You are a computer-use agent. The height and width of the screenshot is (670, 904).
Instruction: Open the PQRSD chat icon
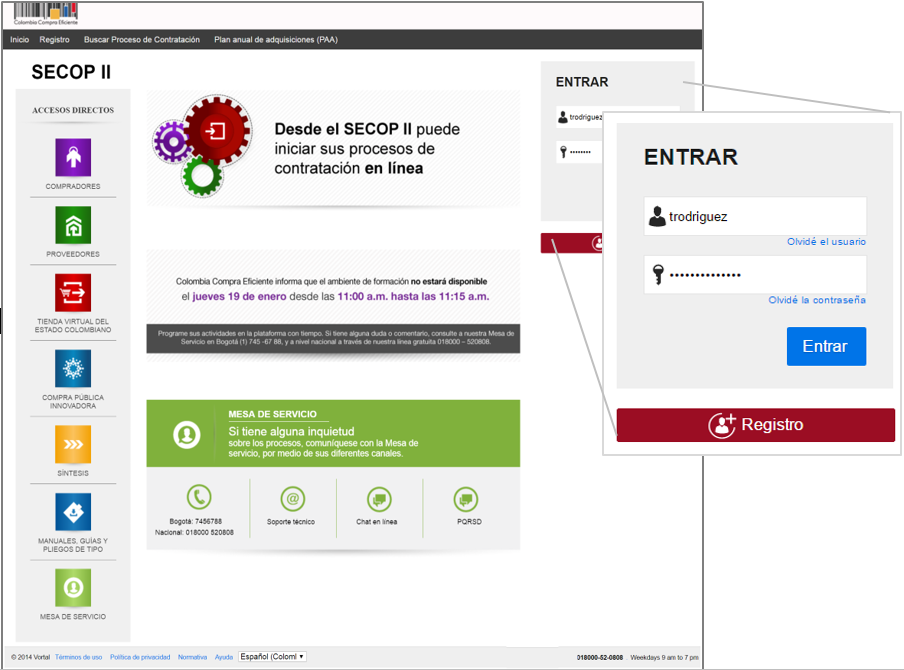466,499
